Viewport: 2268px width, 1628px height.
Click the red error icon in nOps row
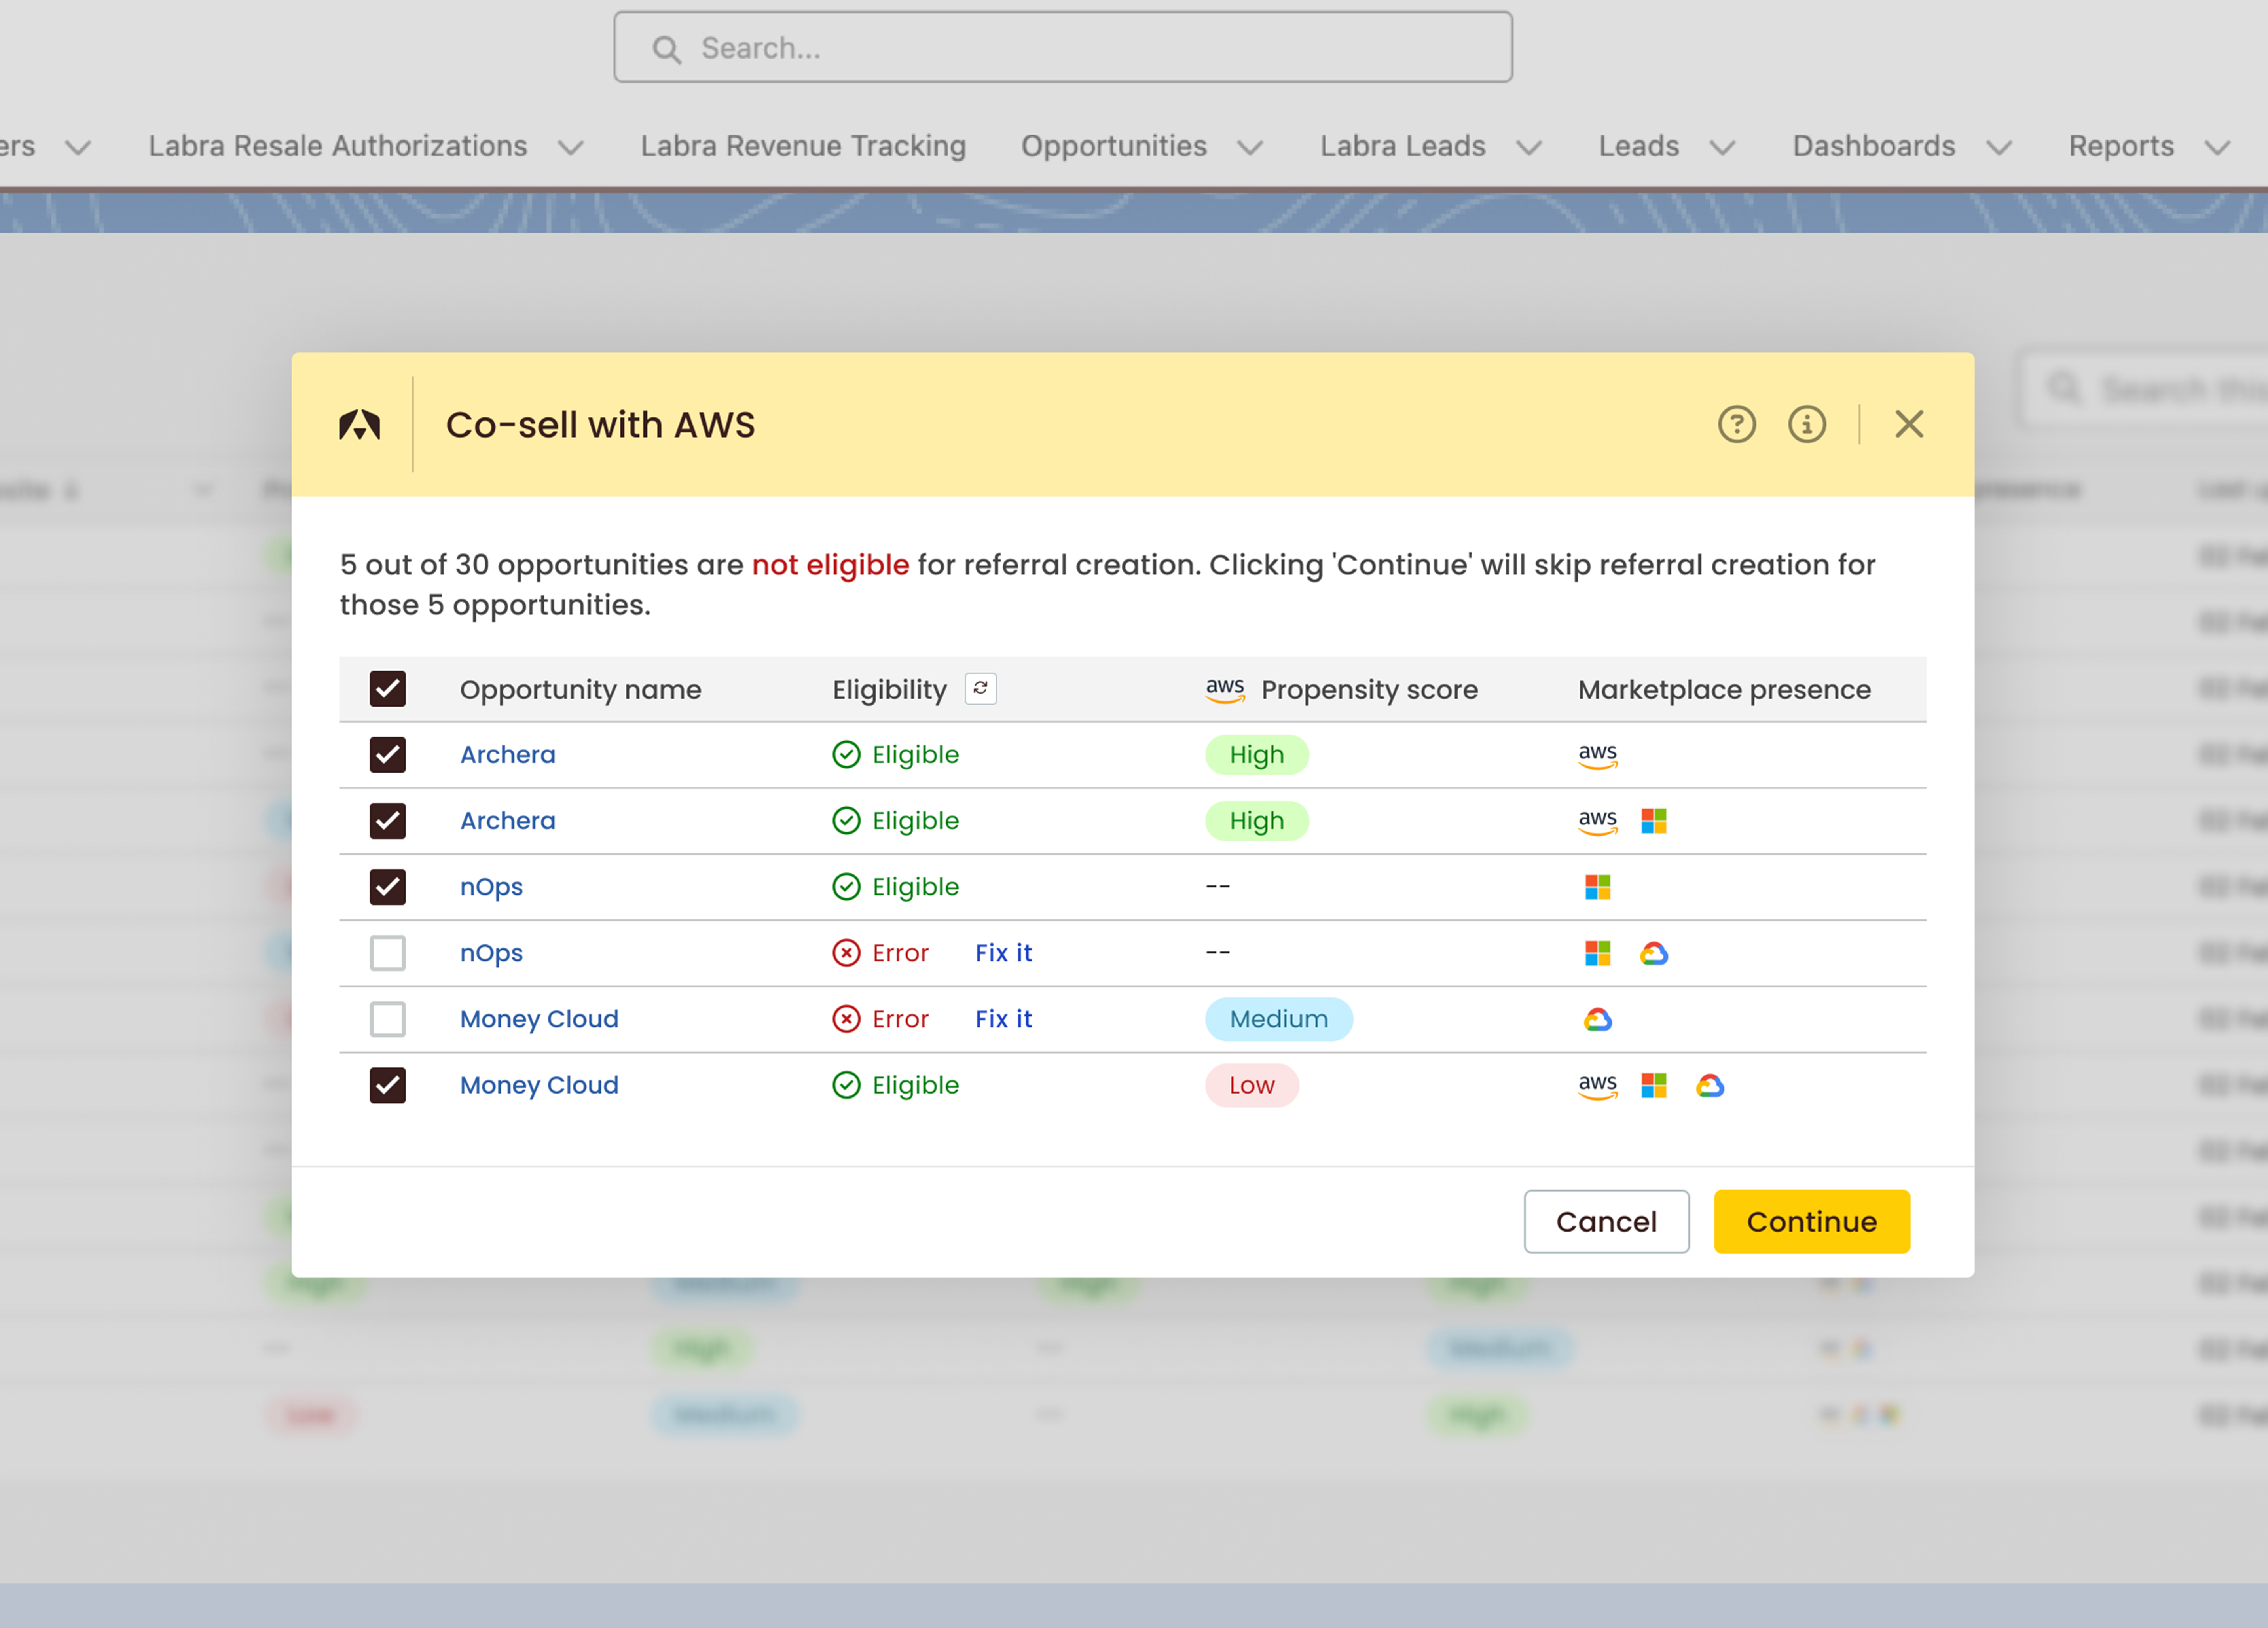[846, 953]
